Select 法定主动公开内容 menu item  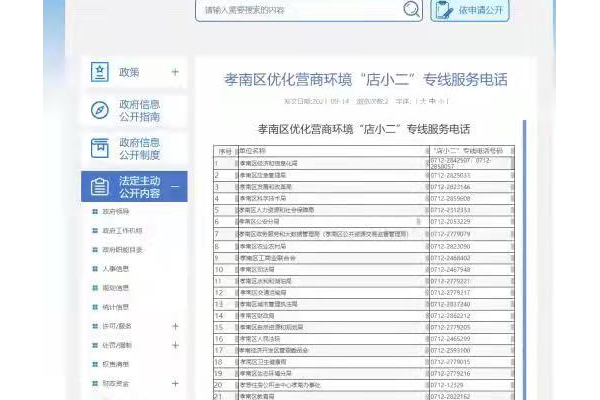coord(134,186)
